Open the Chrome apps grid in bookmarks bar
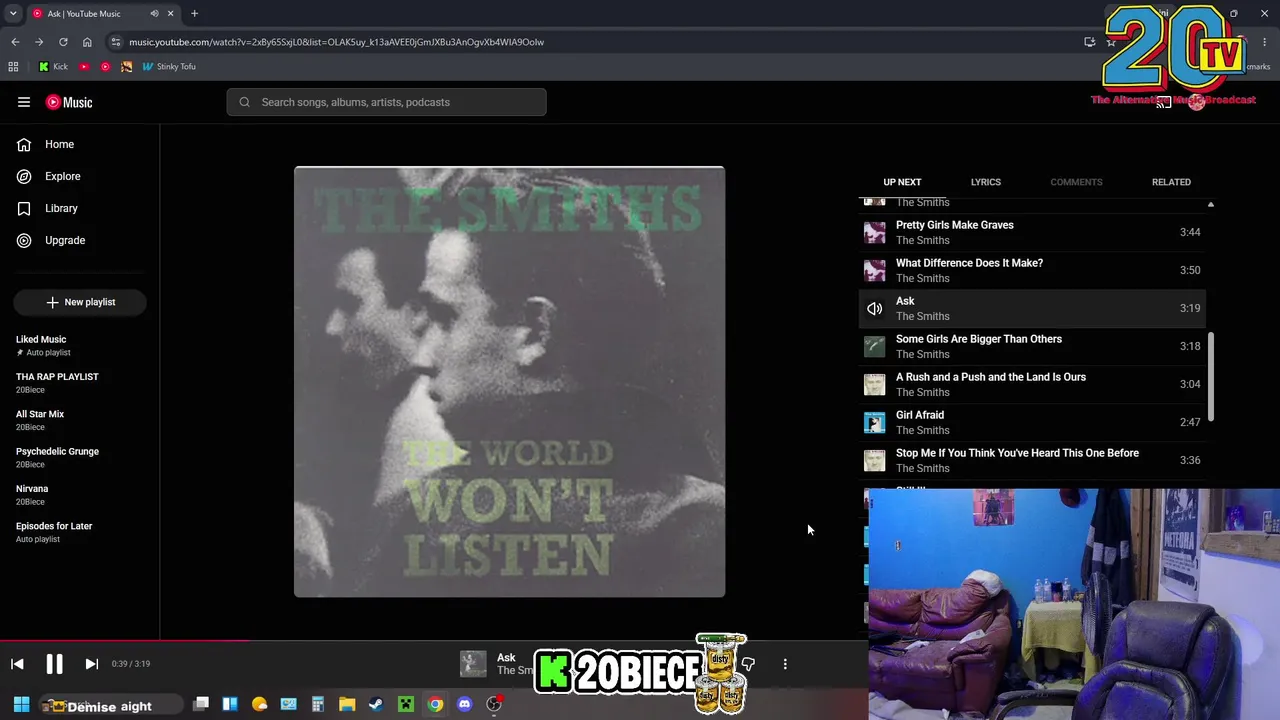Image resolution: width=1280 pixels, height=720 pixels. pos(13,67)
